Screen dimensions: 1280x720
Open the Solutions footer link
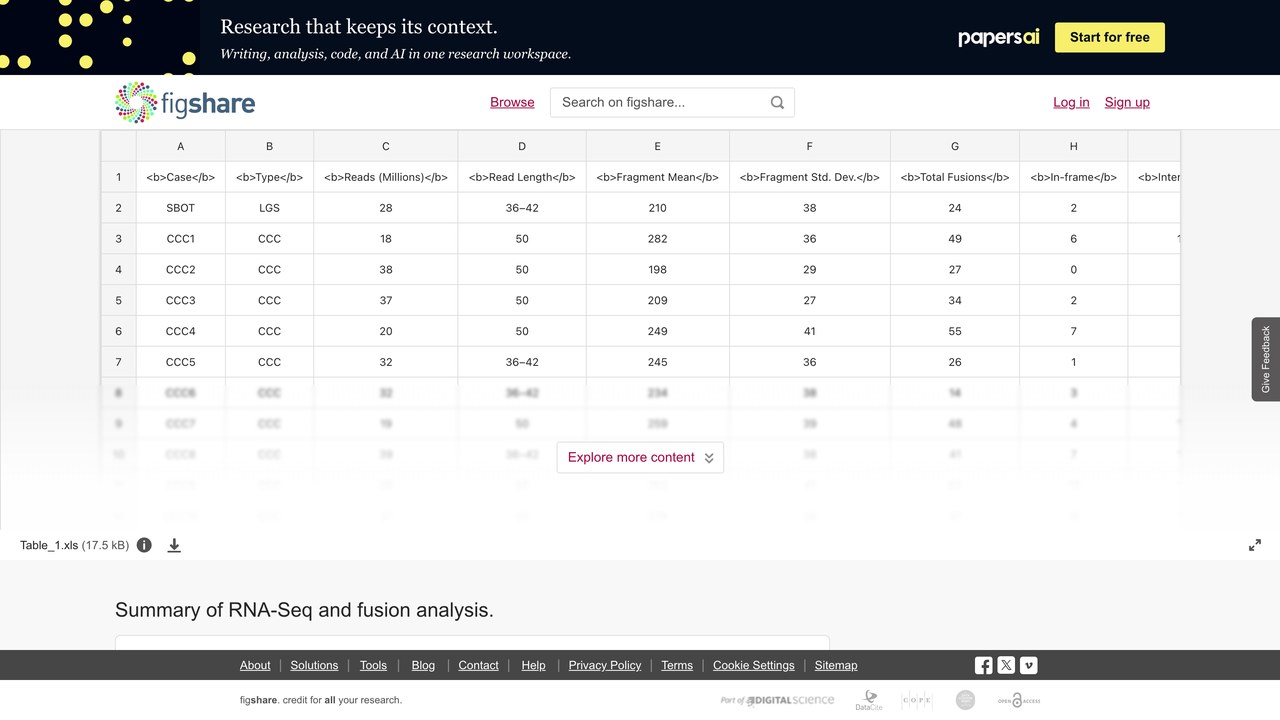pos(315,665)
